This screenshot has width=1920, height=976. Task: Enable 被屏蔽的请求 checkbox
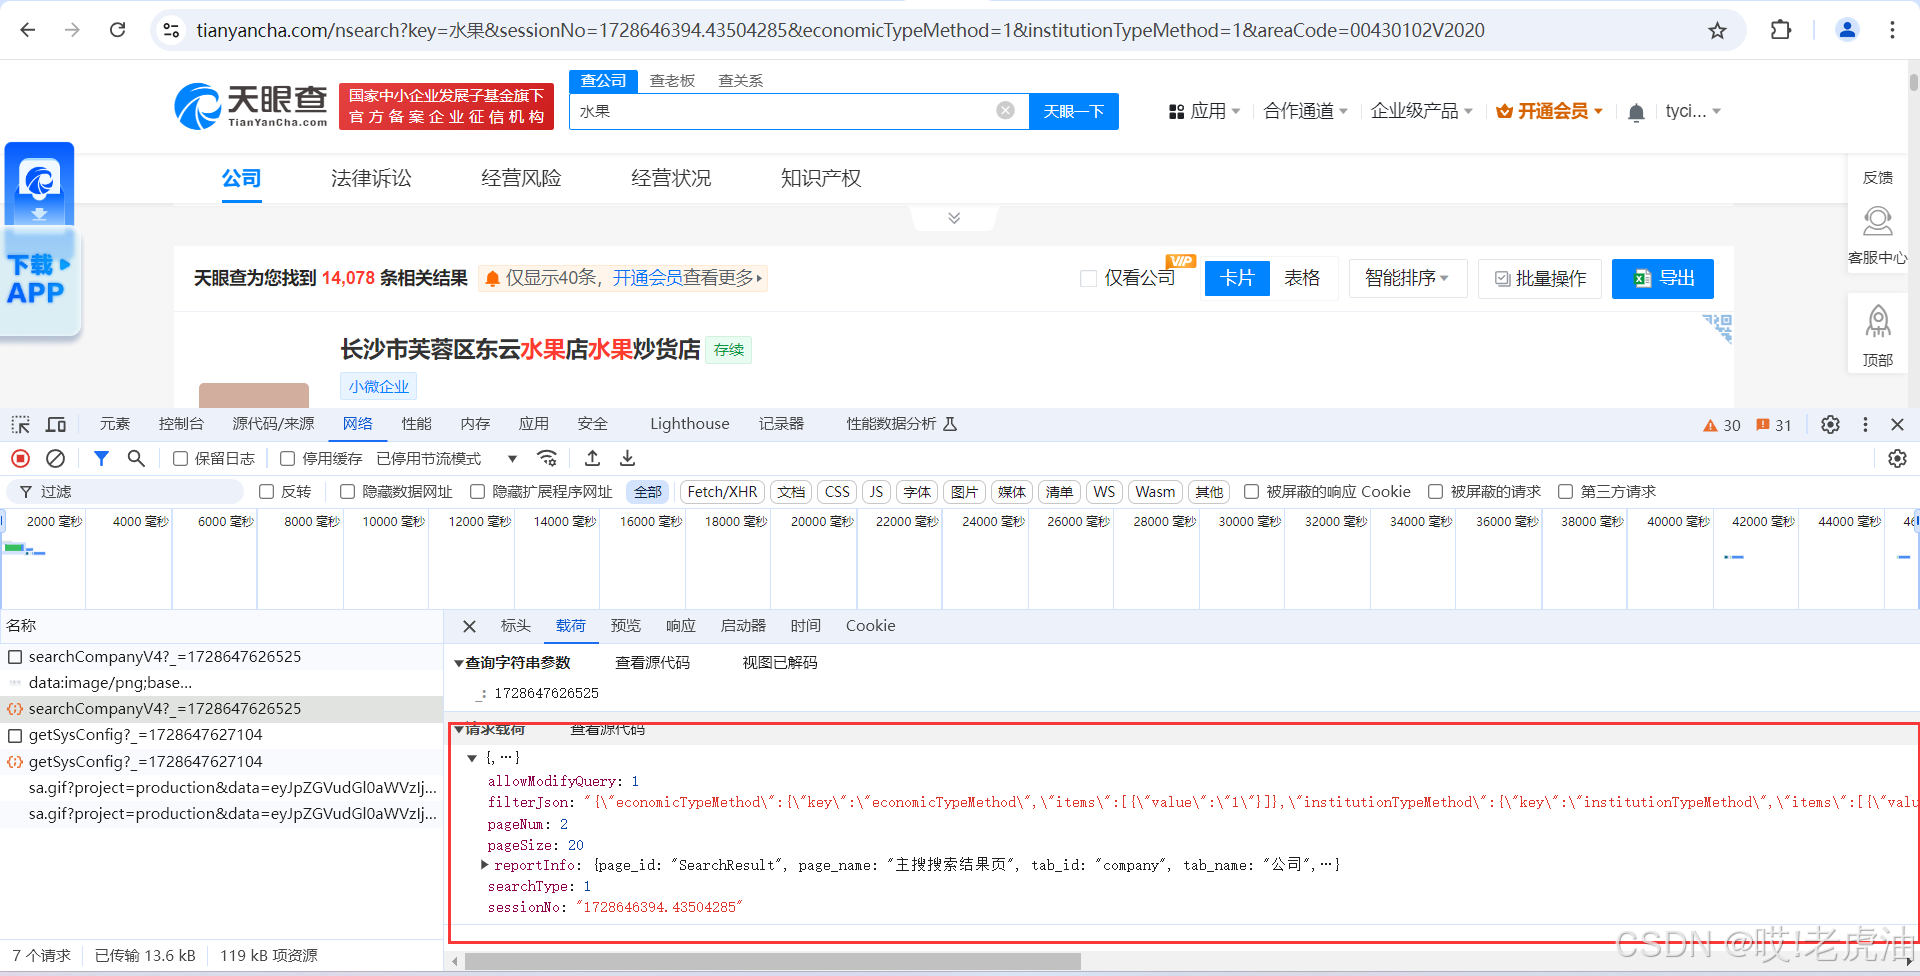coord(1435,491)
